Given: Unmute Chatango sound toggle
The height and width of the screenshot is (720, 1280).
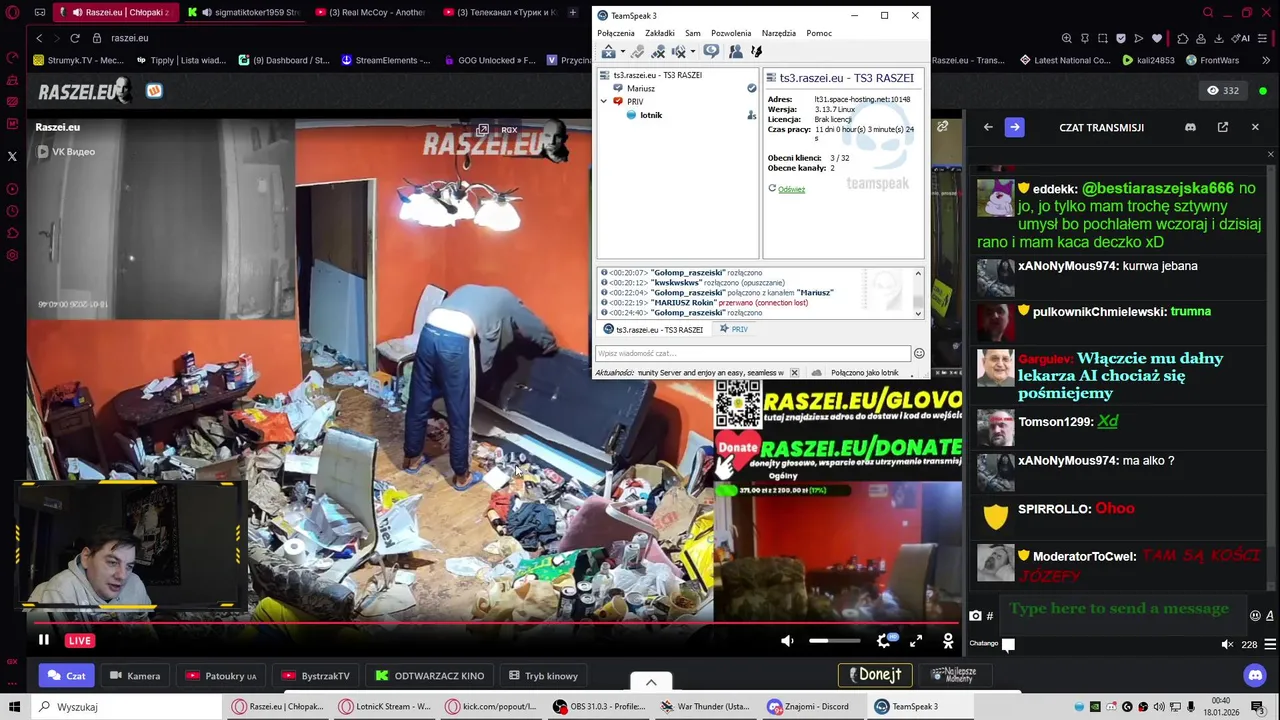Looking at the screenshot, I should (1228, 645).
